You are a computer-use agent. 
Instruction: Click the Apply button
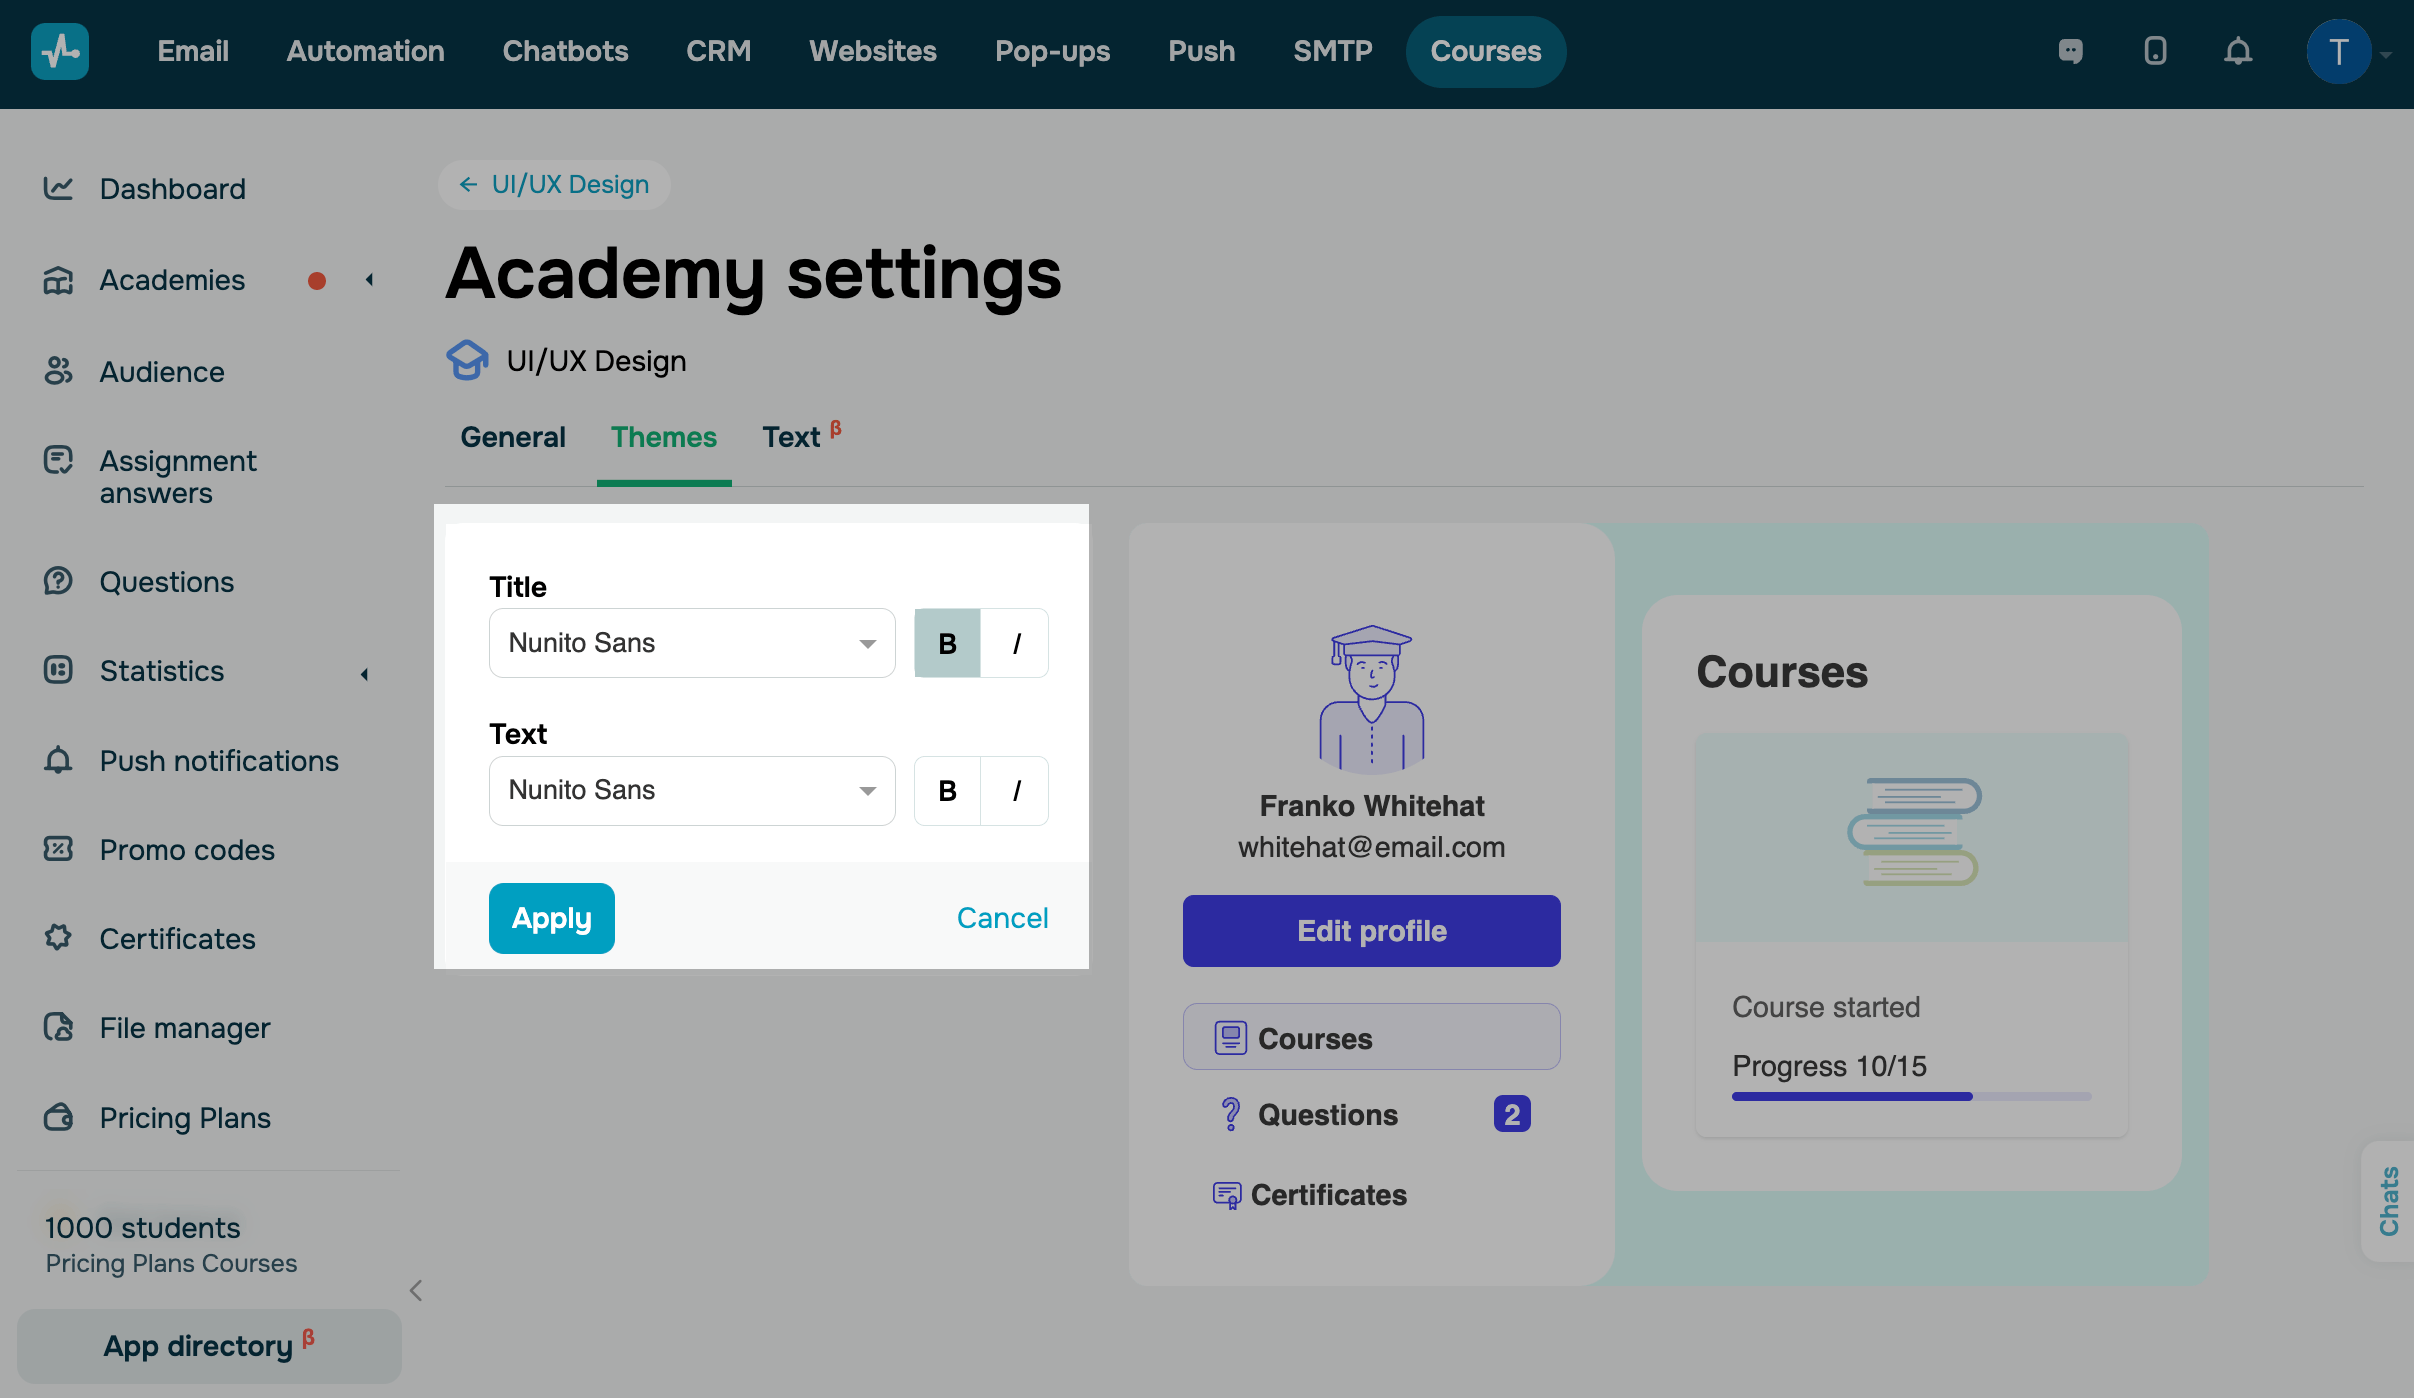(551, 918)
